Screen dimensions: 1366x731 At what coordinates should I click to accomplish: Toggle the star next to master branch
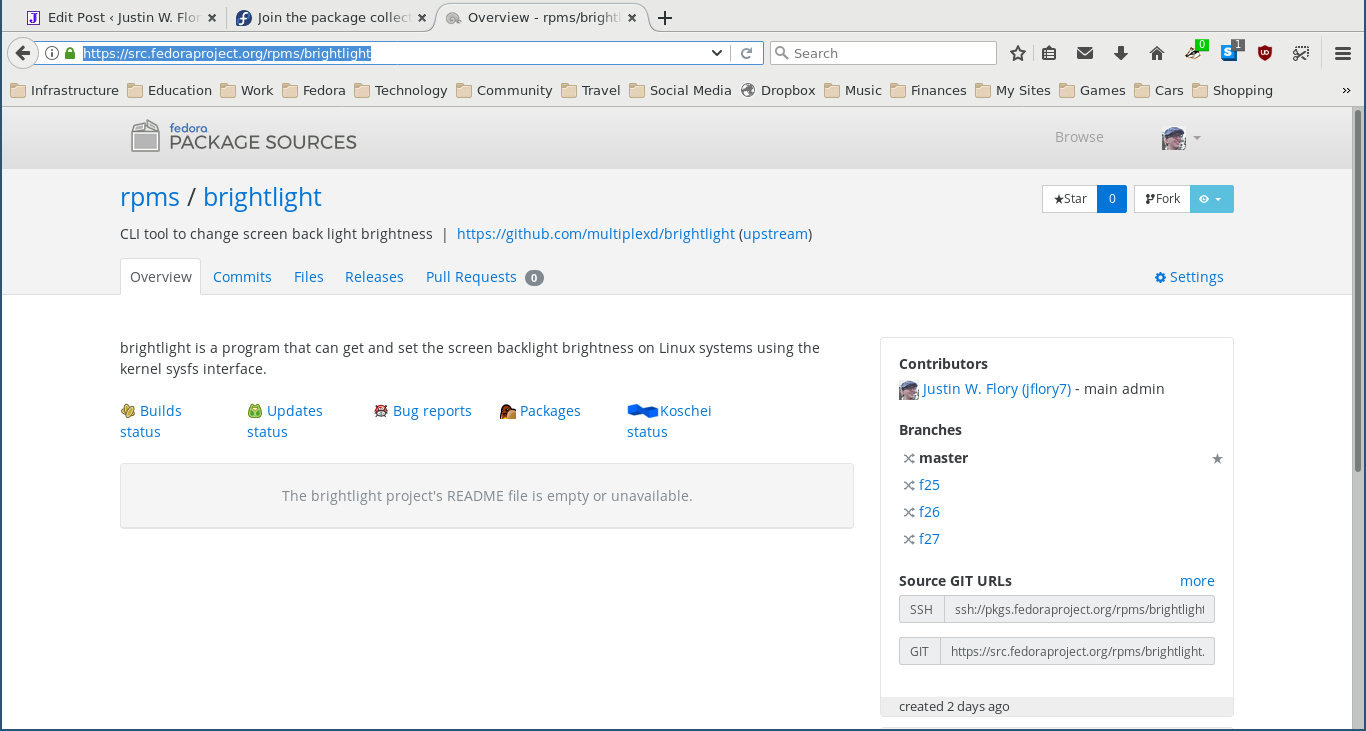coord(1217,458)
